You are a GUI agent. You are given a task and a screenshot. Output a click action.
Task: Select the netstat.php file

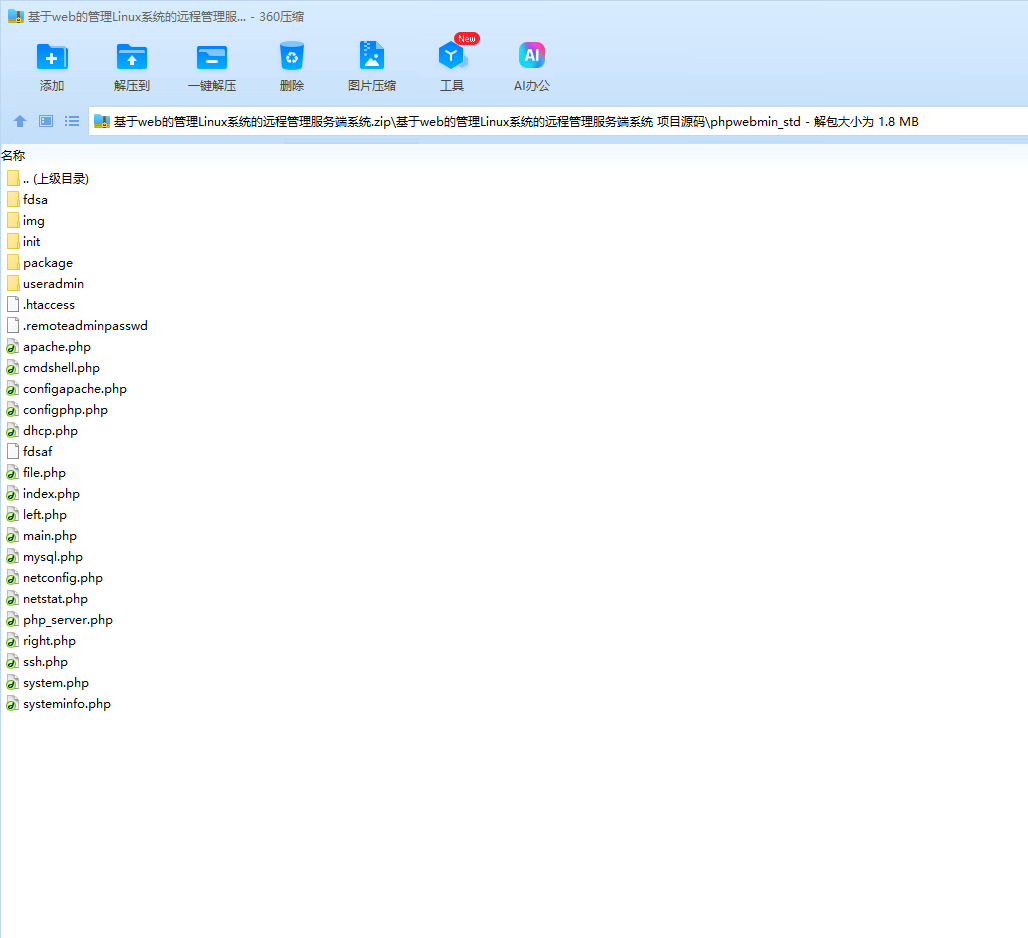[47, 598]
